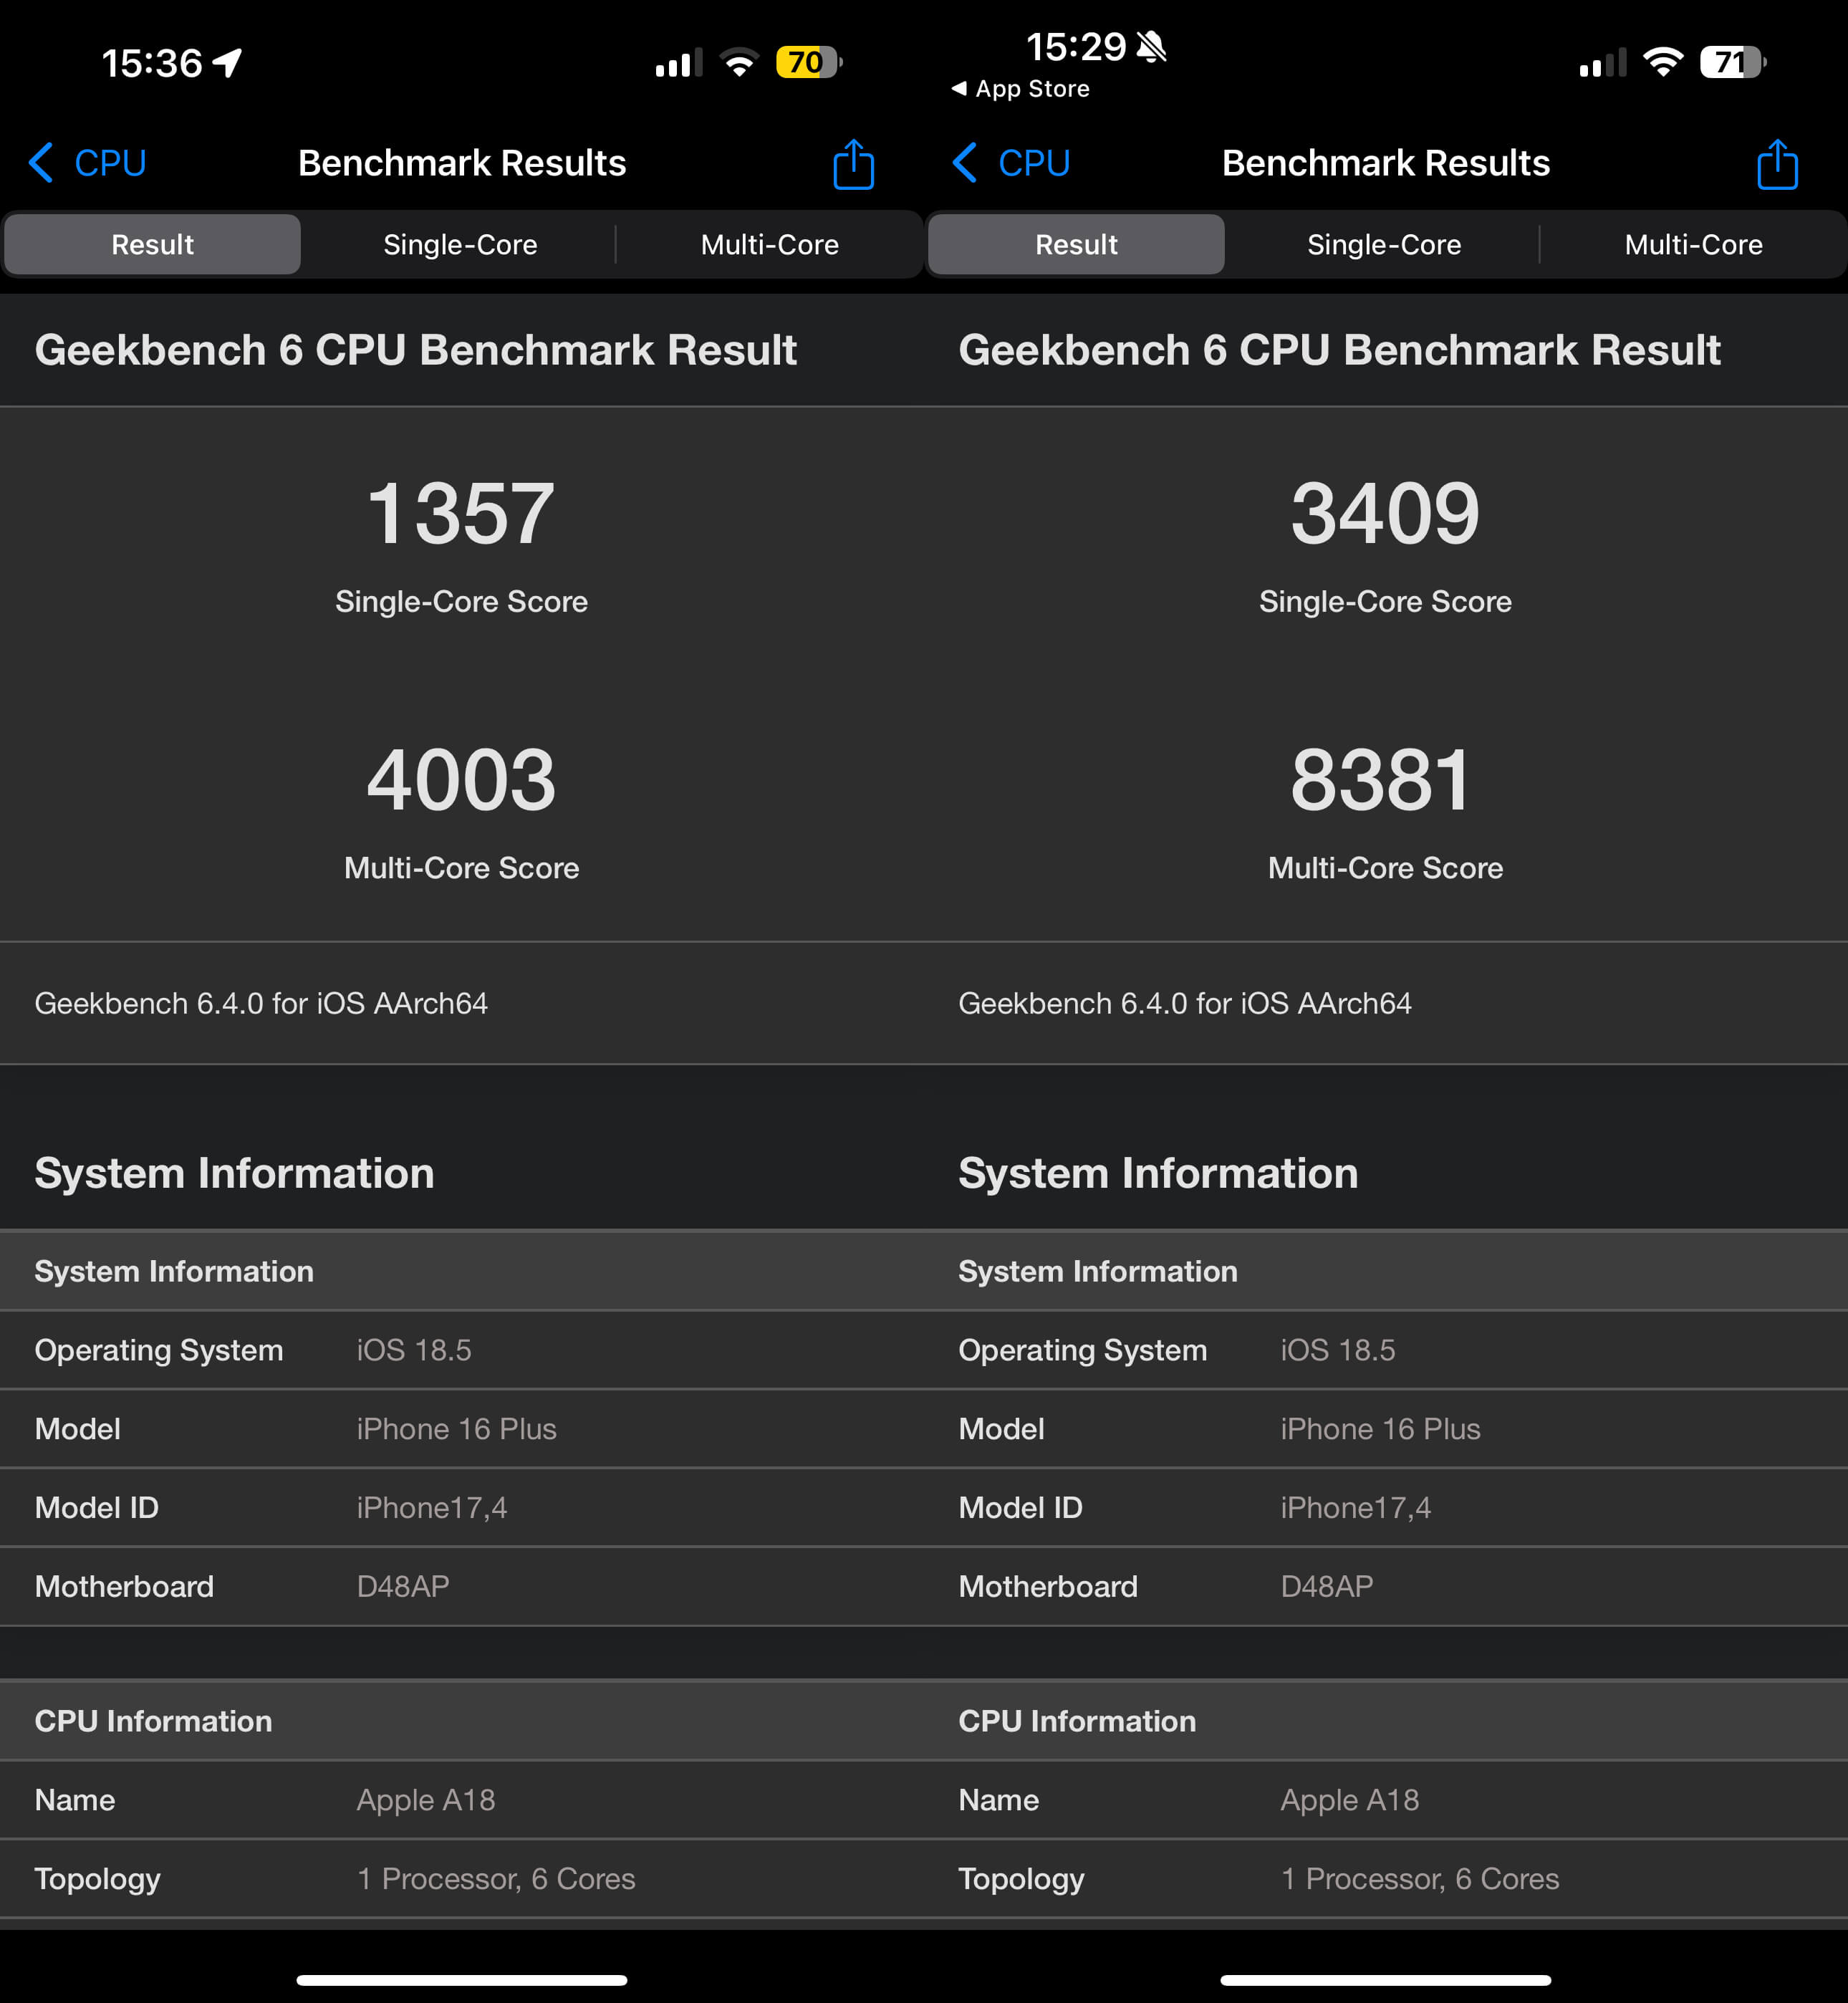Tap Apple A18 name on right screen
This screenshot has width=1848, height=2003.
point(1350,1800)
